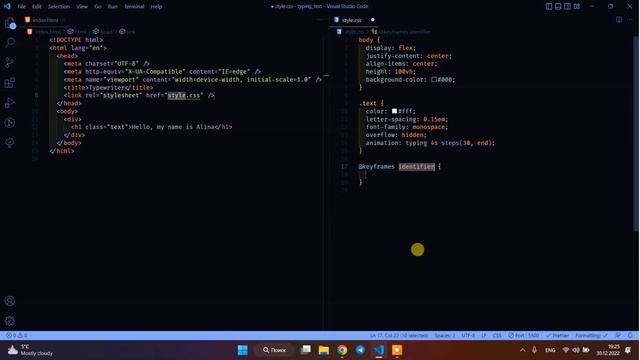
Task: Open the Go menu
Action: coord(98,7)
